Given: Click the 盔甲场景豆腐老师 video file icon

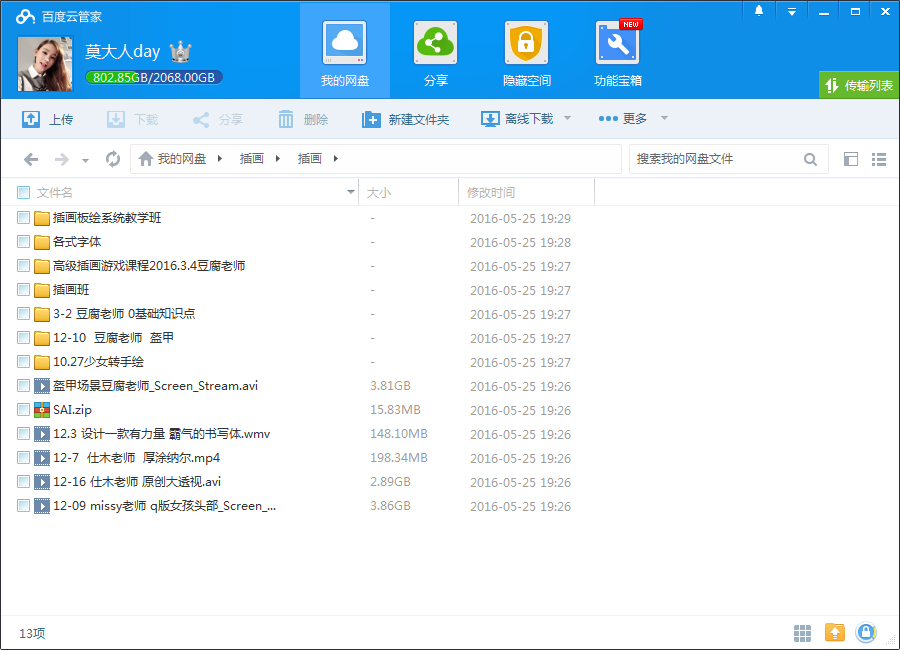Looking at the screenshot, I should pos(42,386).
